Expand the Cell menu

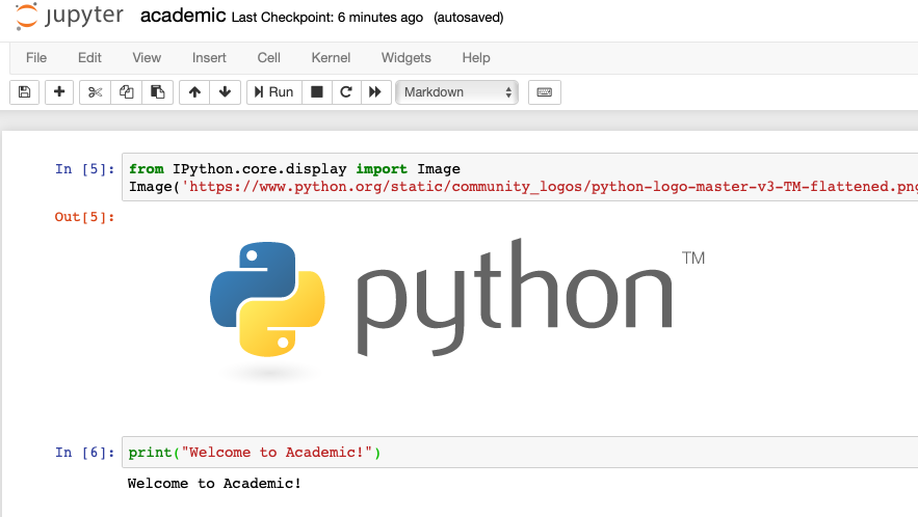point(268,58)
